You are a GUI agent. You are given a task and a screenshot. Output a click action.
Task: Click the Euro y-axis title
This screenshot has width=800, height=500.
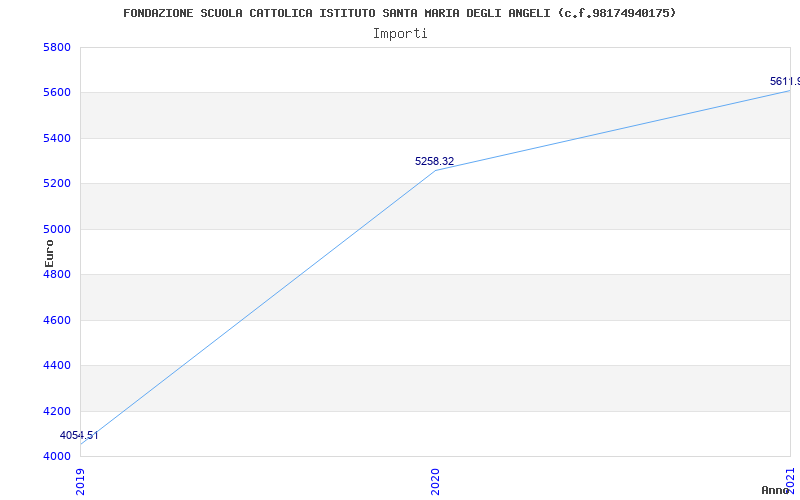(49, 253)
